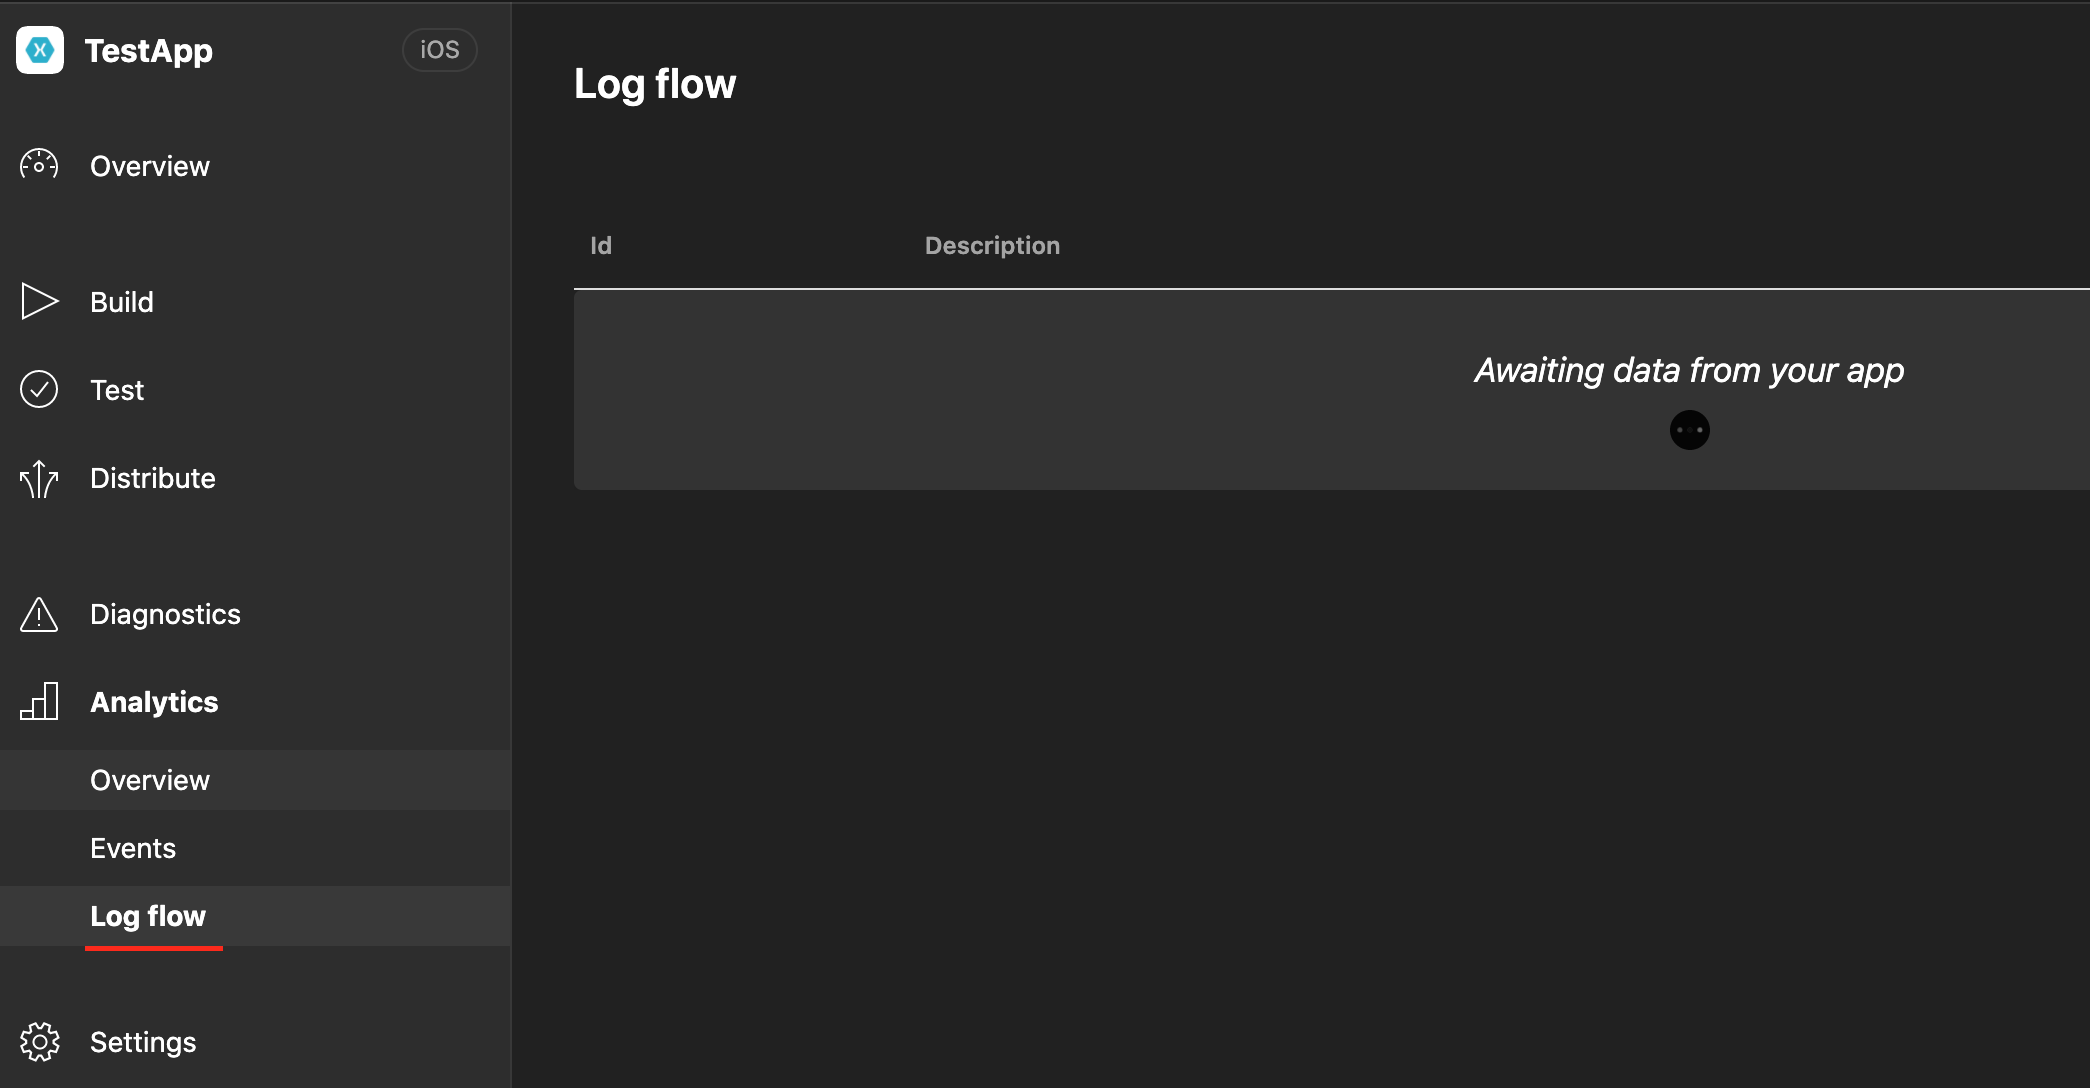Image resolution: width=2090 pixels, height=1088 pixels.
Task: Click the Xamarin TestApp logo icon
Action: point(40,50)
